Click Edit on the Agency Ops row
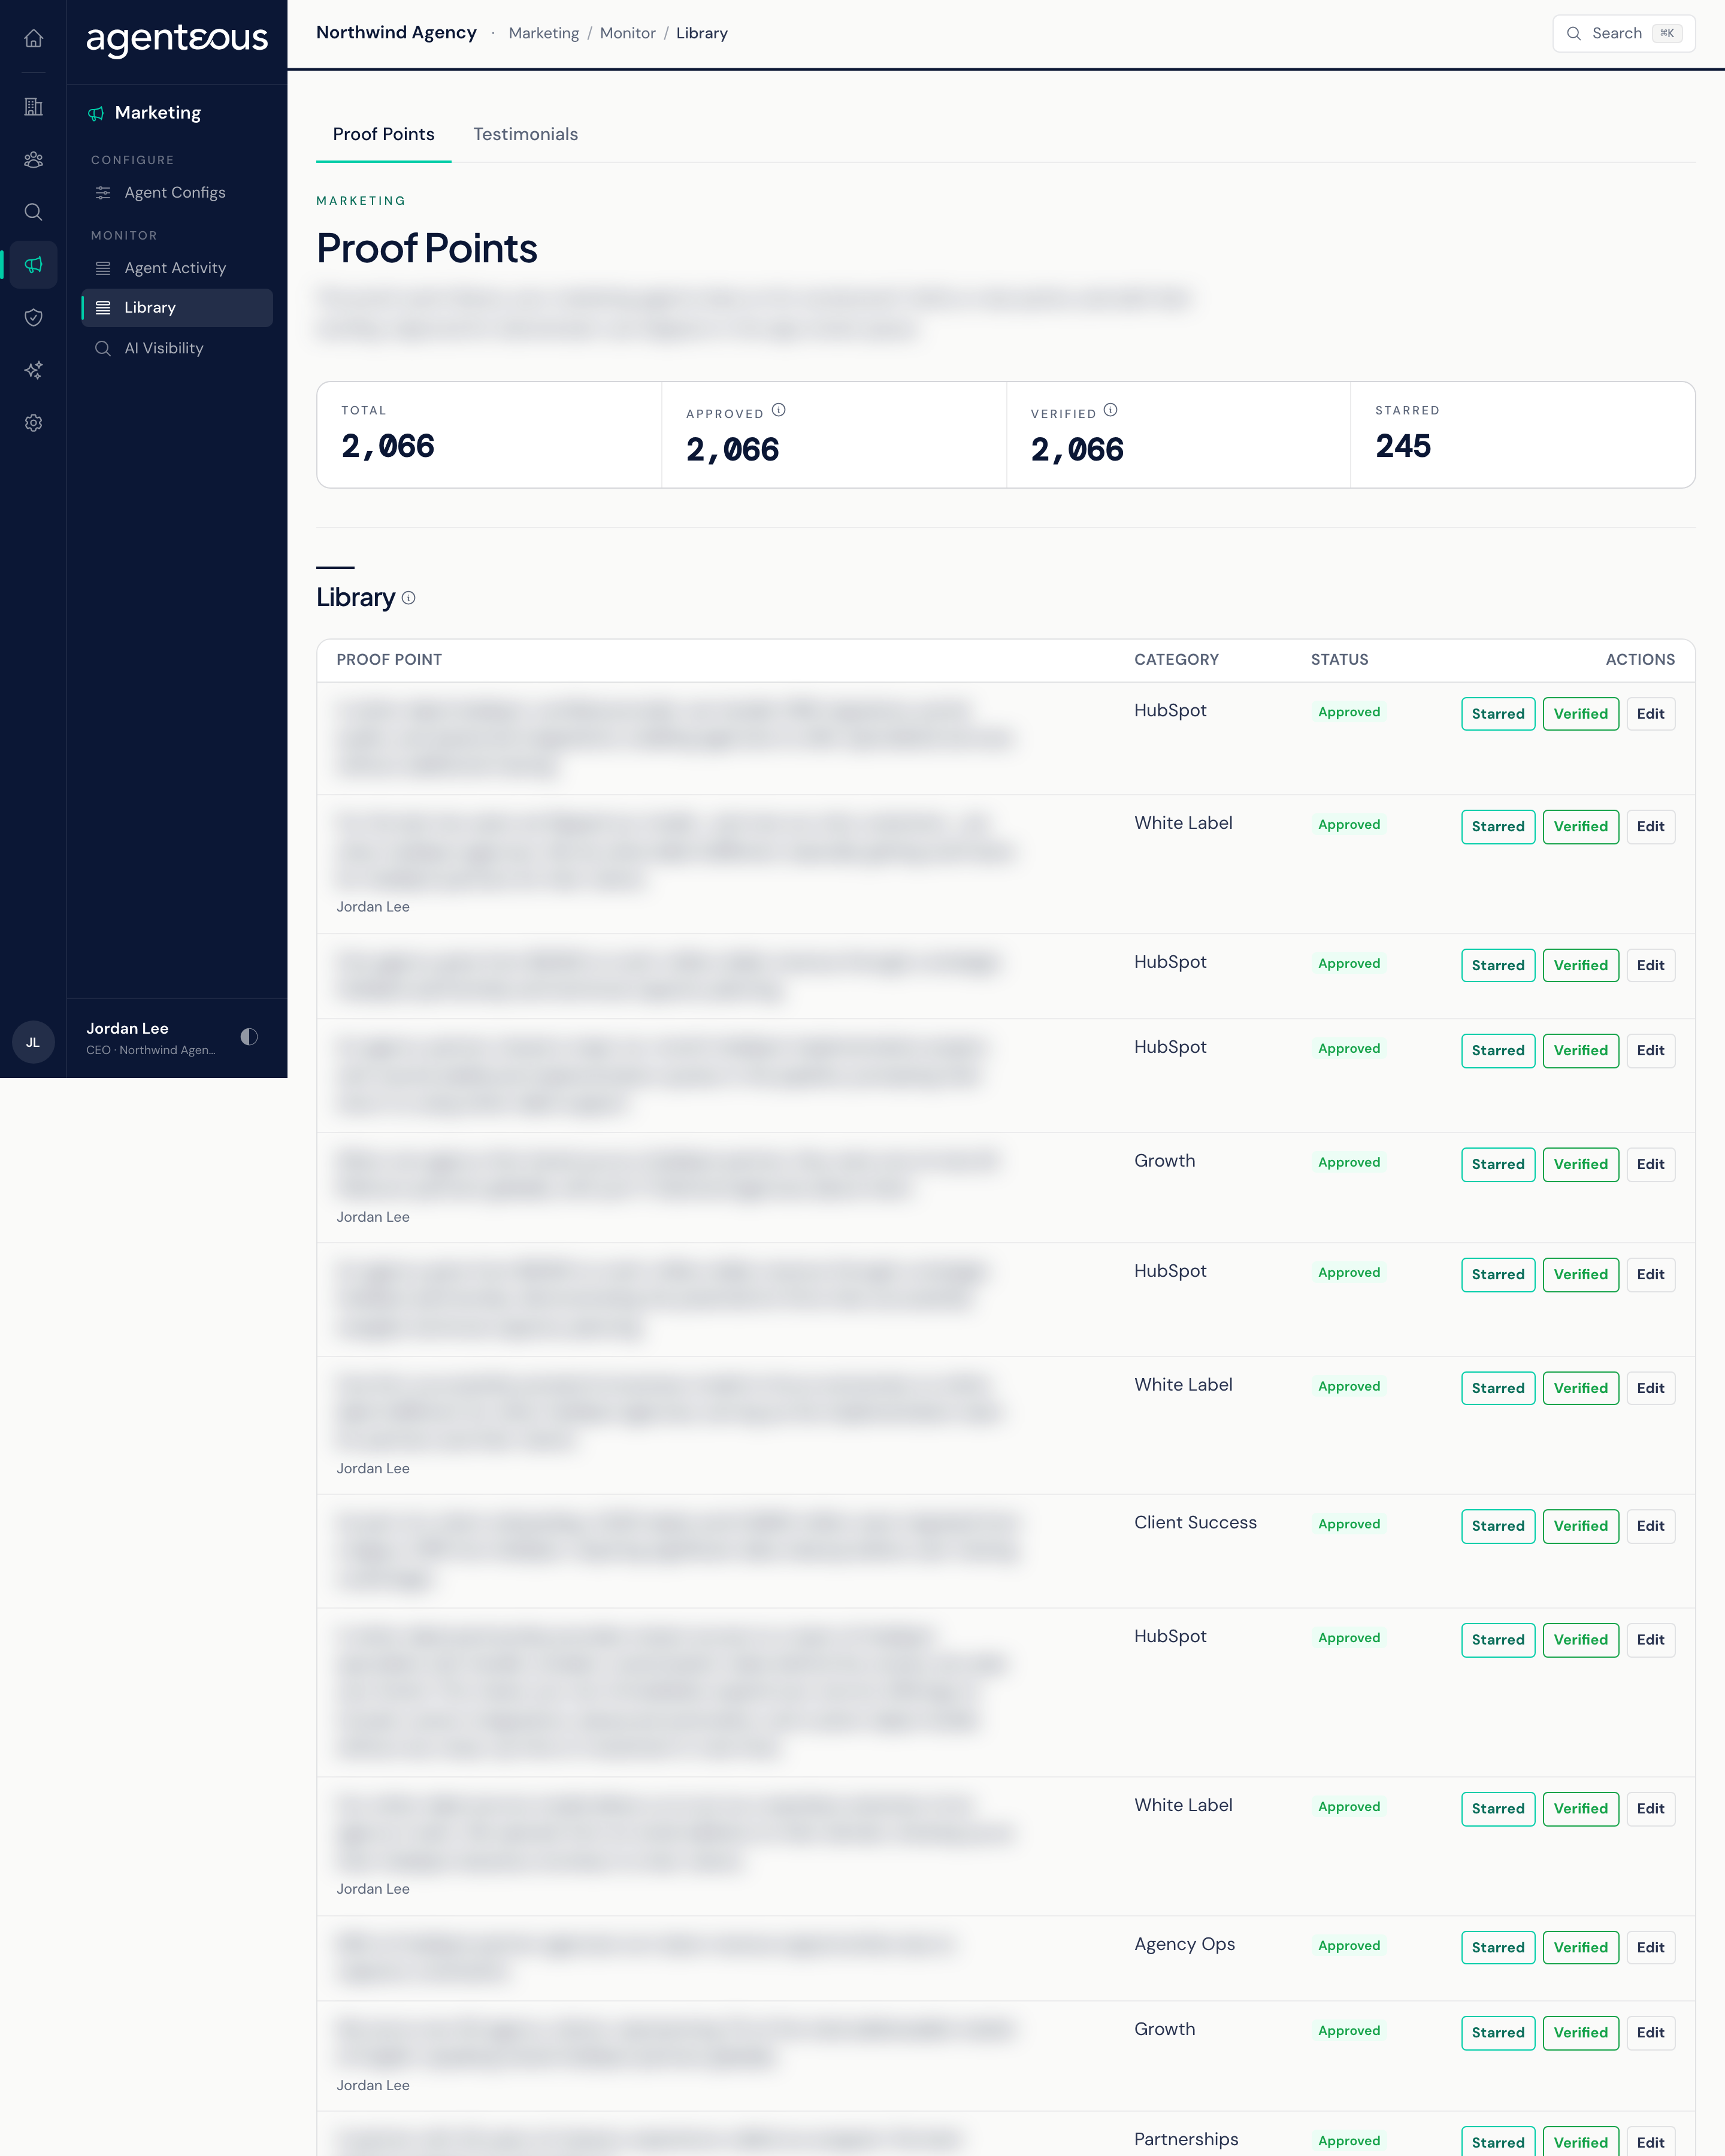Viewport: 1725px width, 2156px height. tap(1651, 1947)
